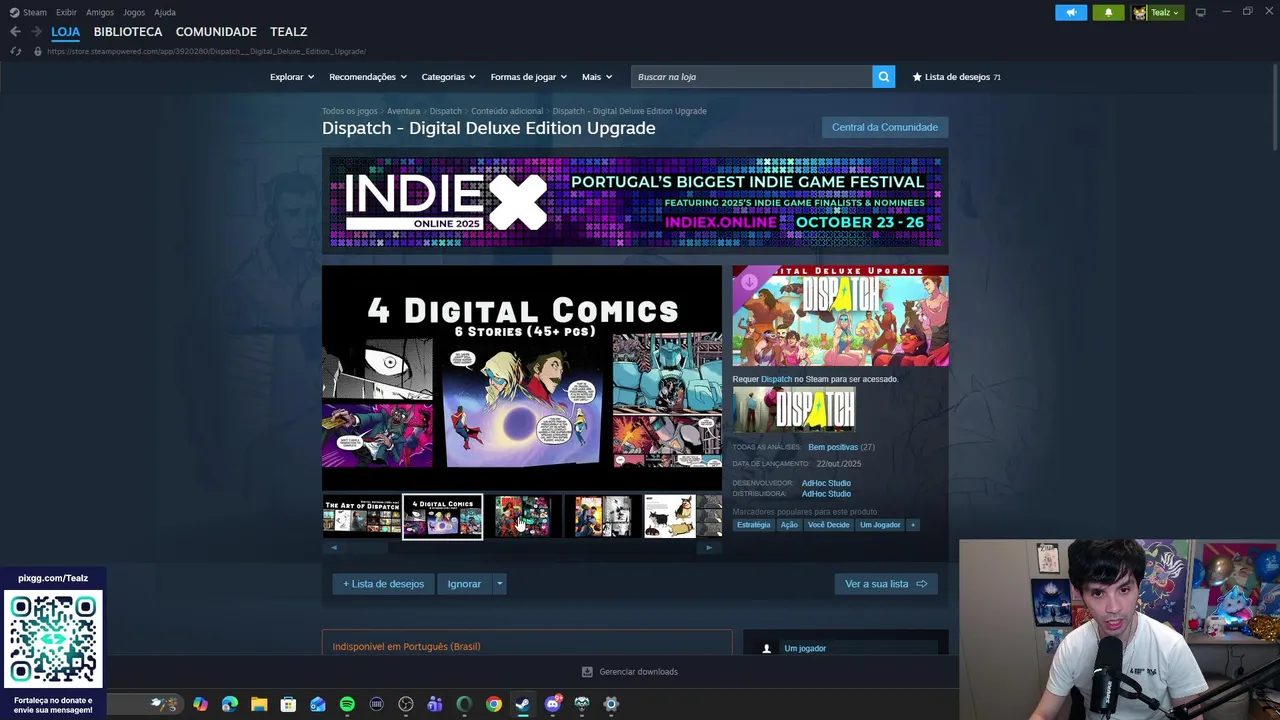Open the arrow dropdown beside Ignorar

[x=499, y=584]
